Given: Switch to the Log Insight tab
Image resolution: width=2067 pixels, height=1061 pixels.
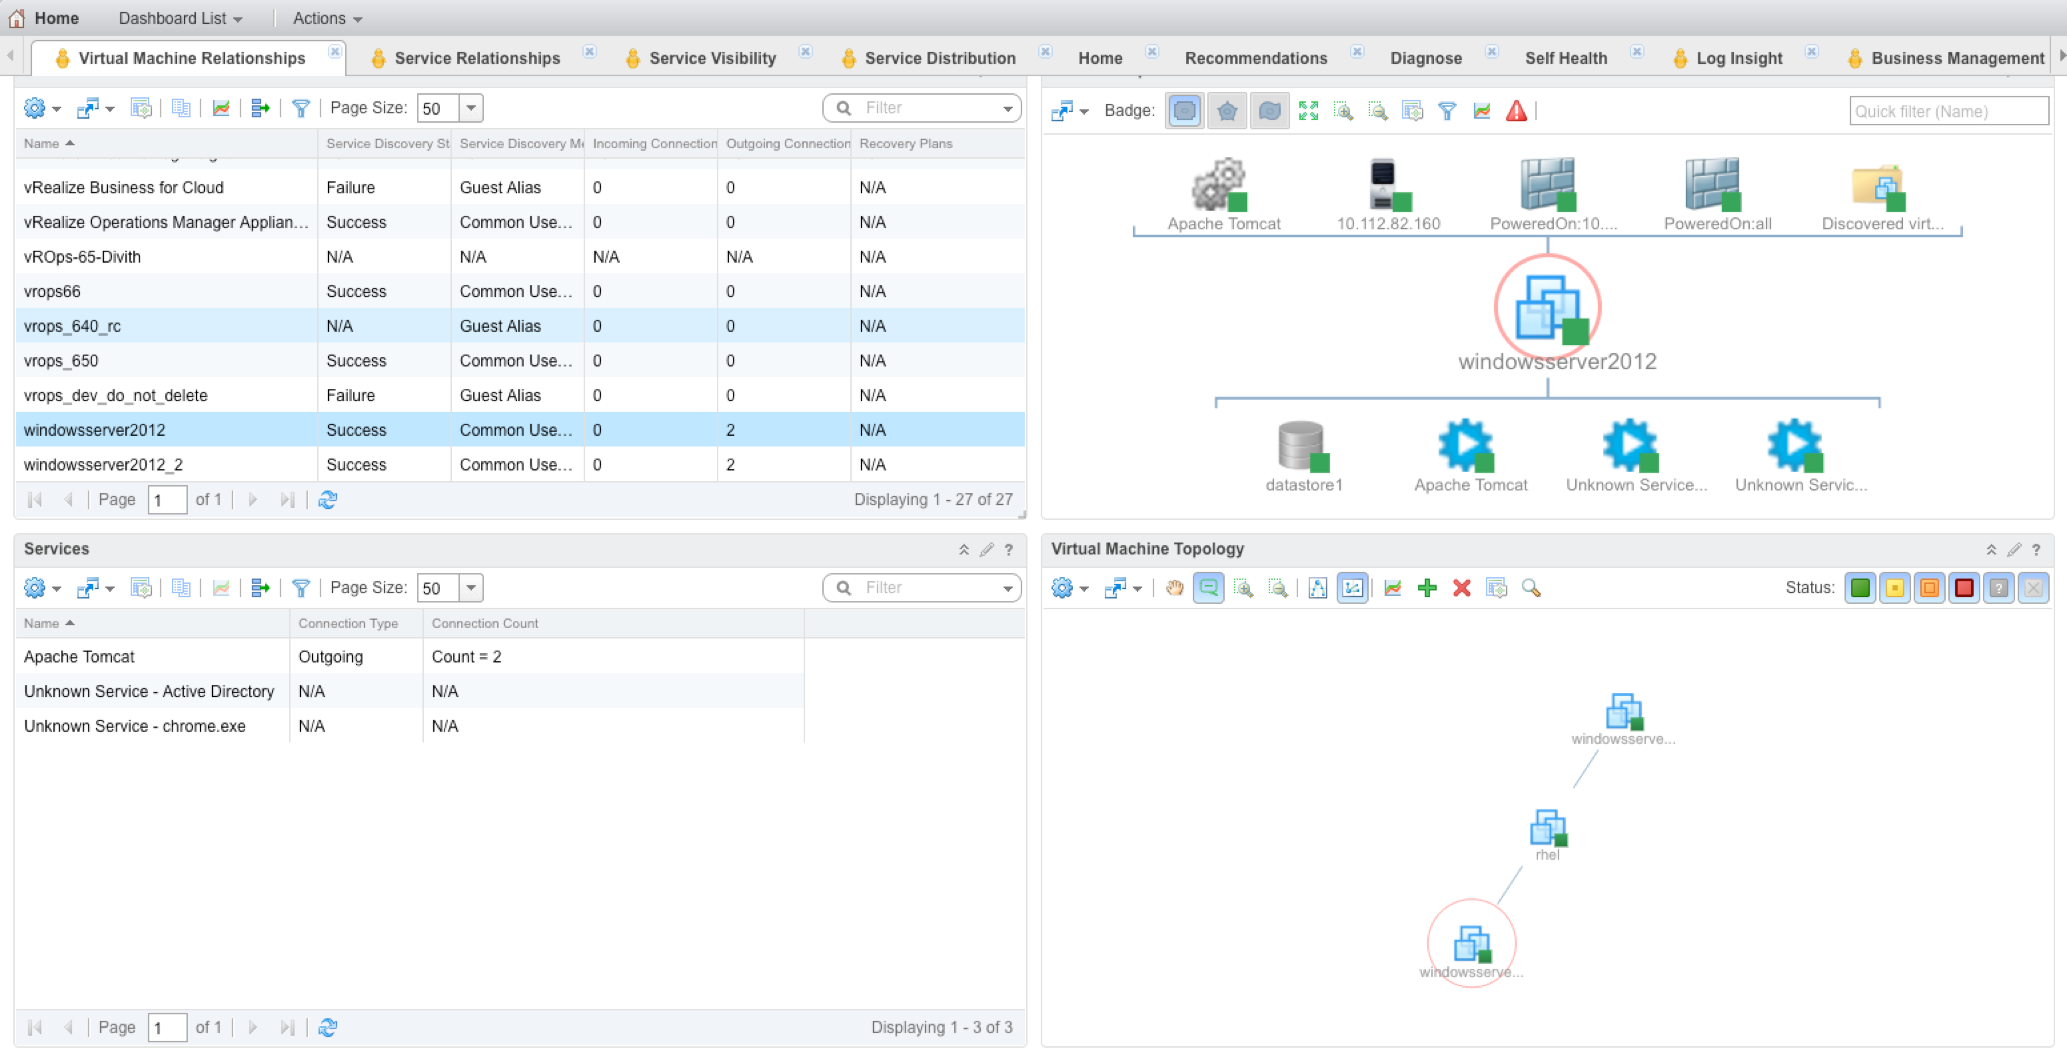Looking at the screenshot, I should click(1738, 58).
